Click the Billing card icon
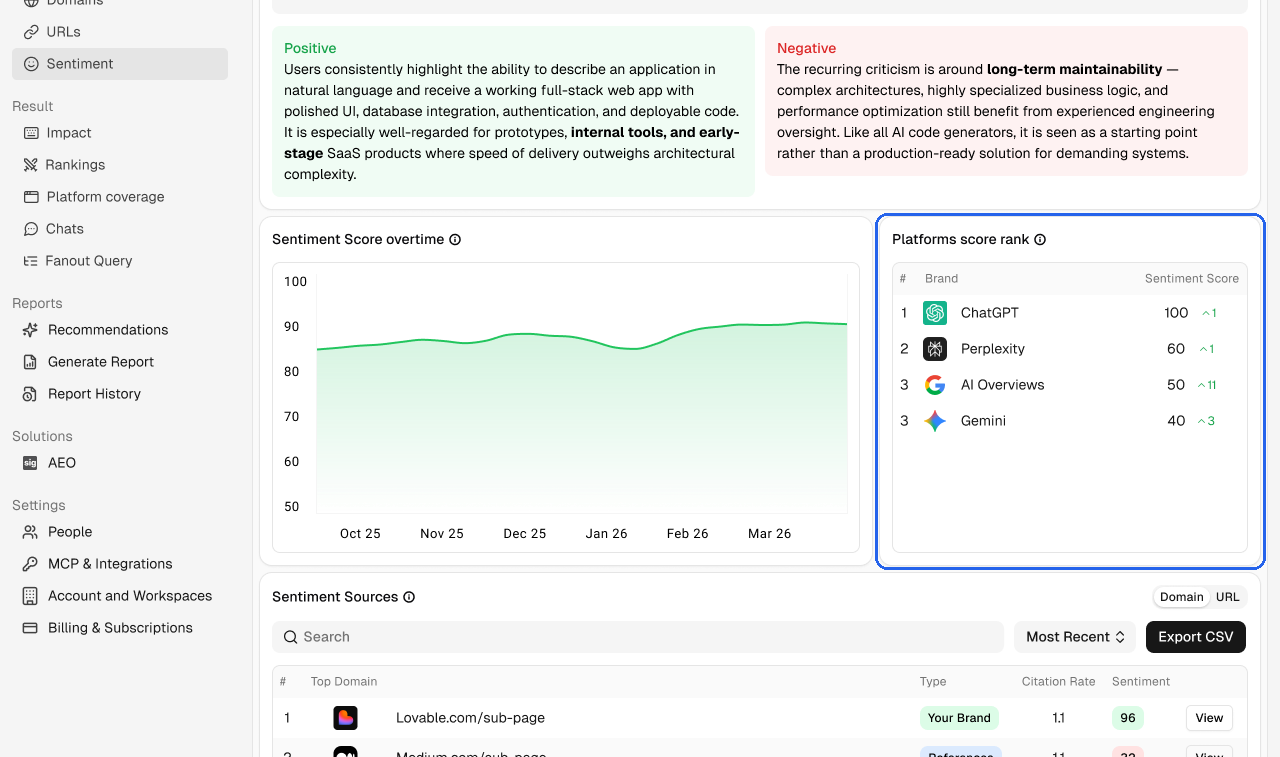The height and width of the screenshot is (757, 1280). (30, 628)
